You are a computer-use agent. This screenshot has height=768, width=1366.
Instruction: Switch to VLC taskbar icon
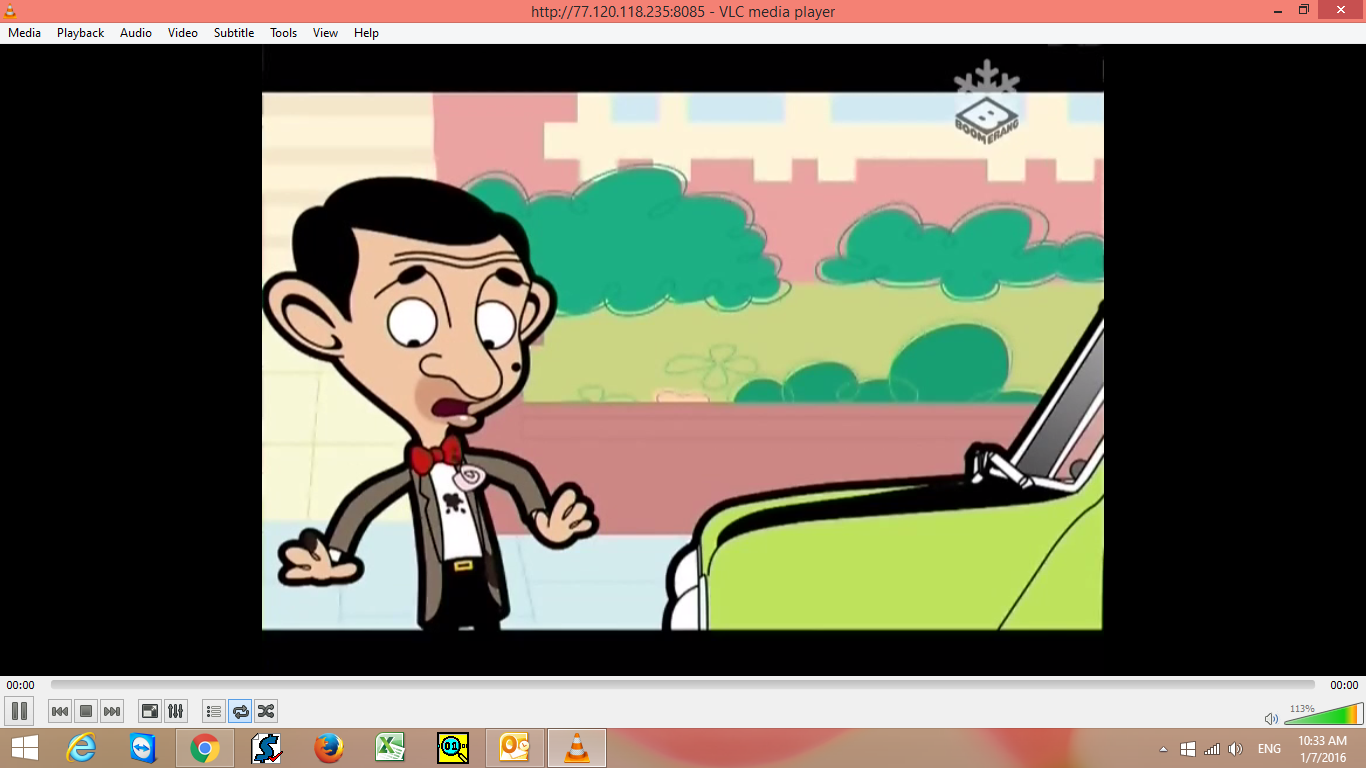click(577, 748)
